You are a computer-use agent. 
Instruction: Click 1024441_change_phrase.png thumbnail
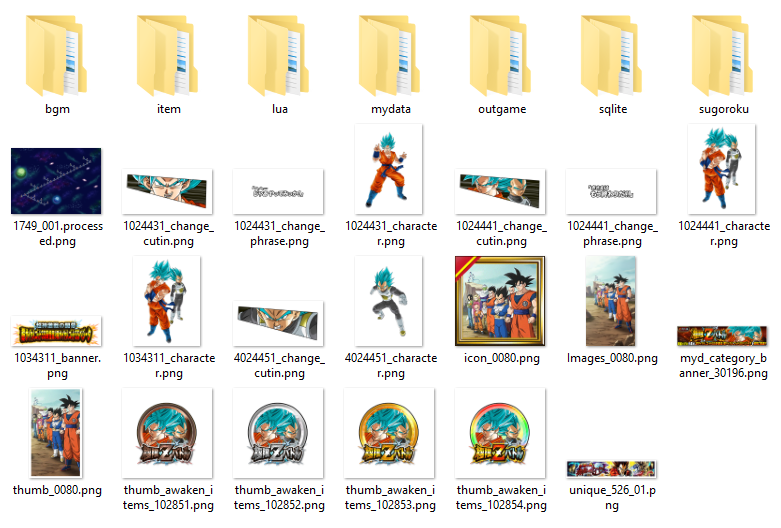[612, 191]
